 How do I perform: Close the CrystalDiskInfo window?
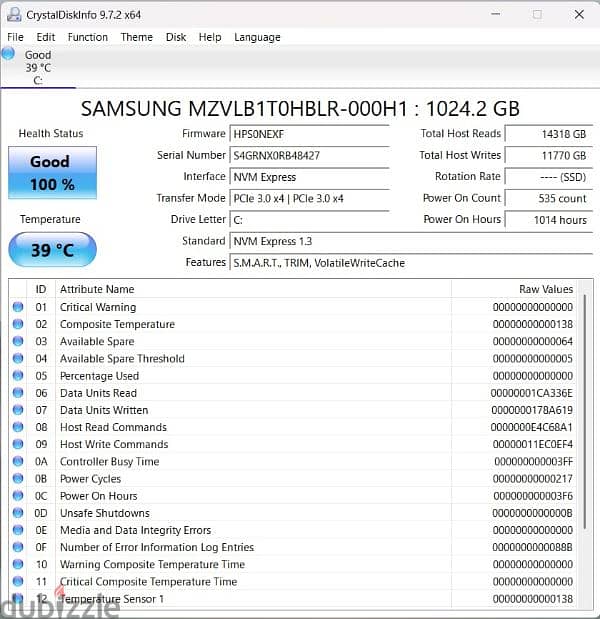pyautogui.click(x=579, y=15)
